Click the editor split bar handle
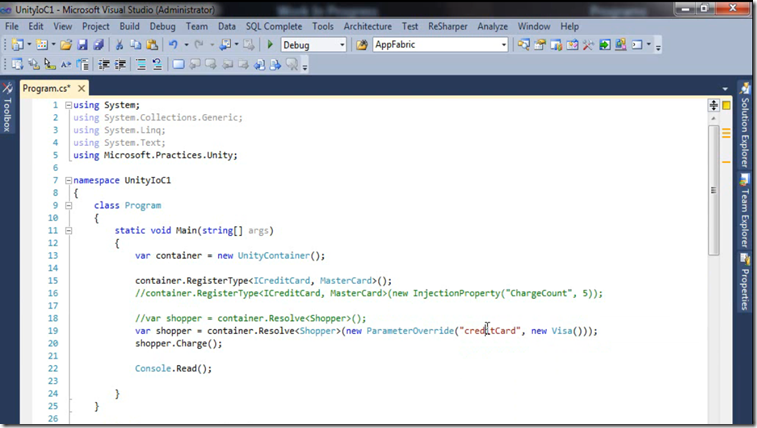Screen dimensions: 757x428 click(714, 105)
